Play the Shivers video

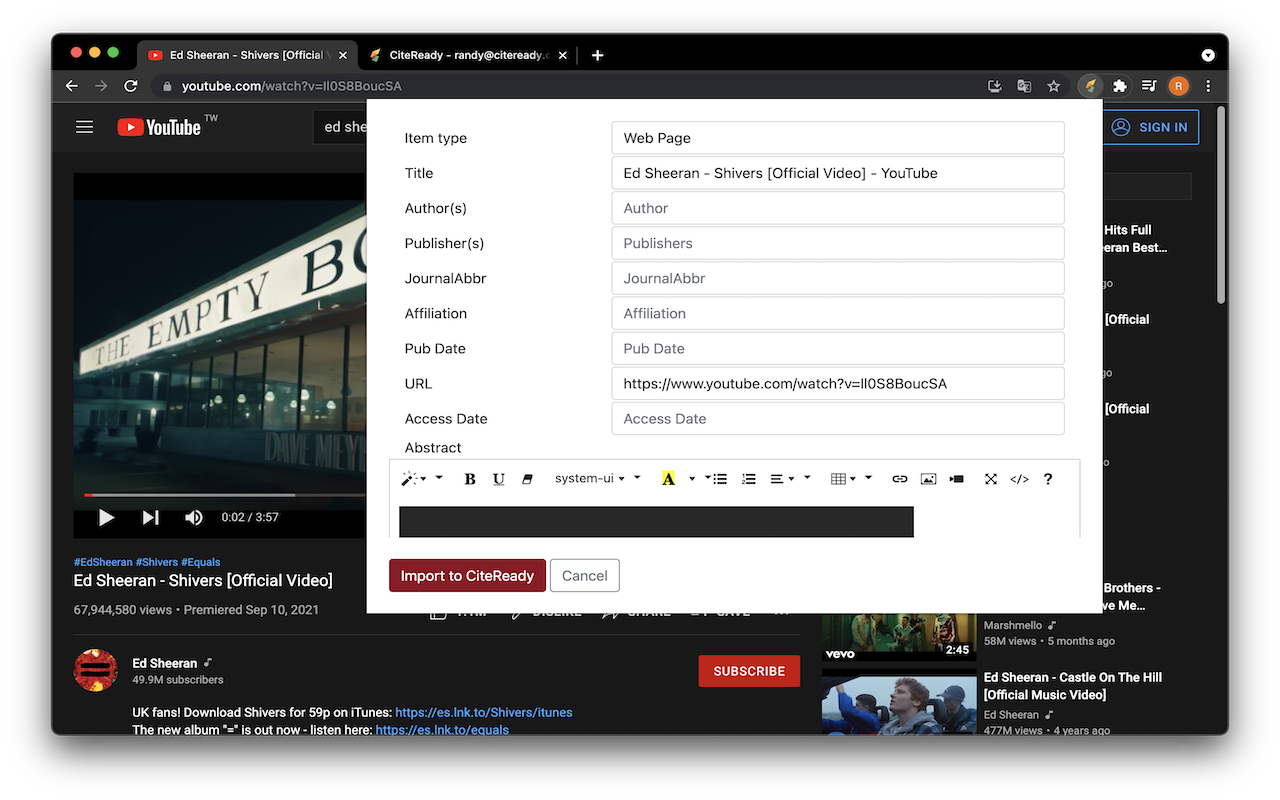[106, 517]
